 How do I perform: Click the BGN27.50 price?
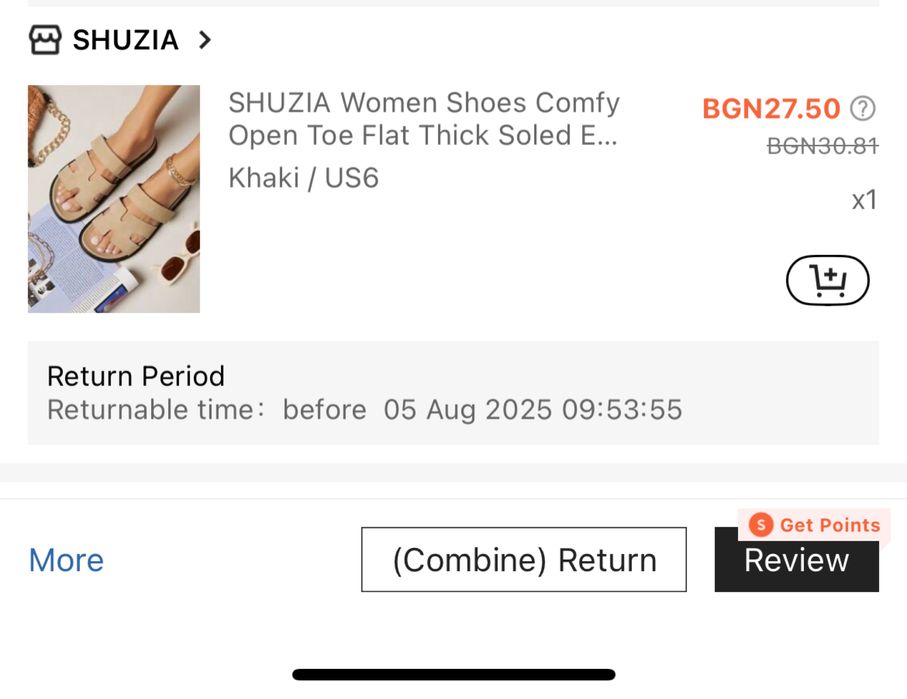coord(771,109)
